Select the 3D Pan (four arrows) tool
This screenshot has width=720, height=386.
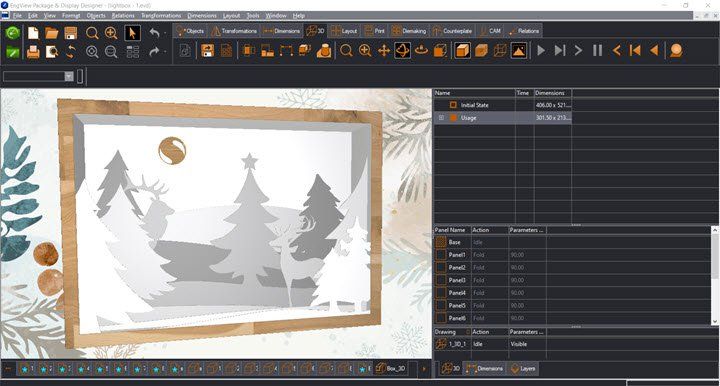383,50
